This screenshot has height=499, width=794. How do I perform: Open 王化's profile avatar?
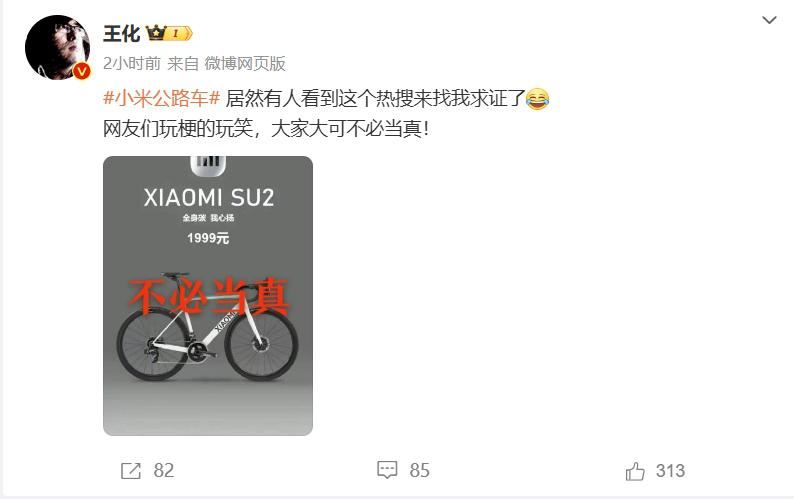click(57, 48)
